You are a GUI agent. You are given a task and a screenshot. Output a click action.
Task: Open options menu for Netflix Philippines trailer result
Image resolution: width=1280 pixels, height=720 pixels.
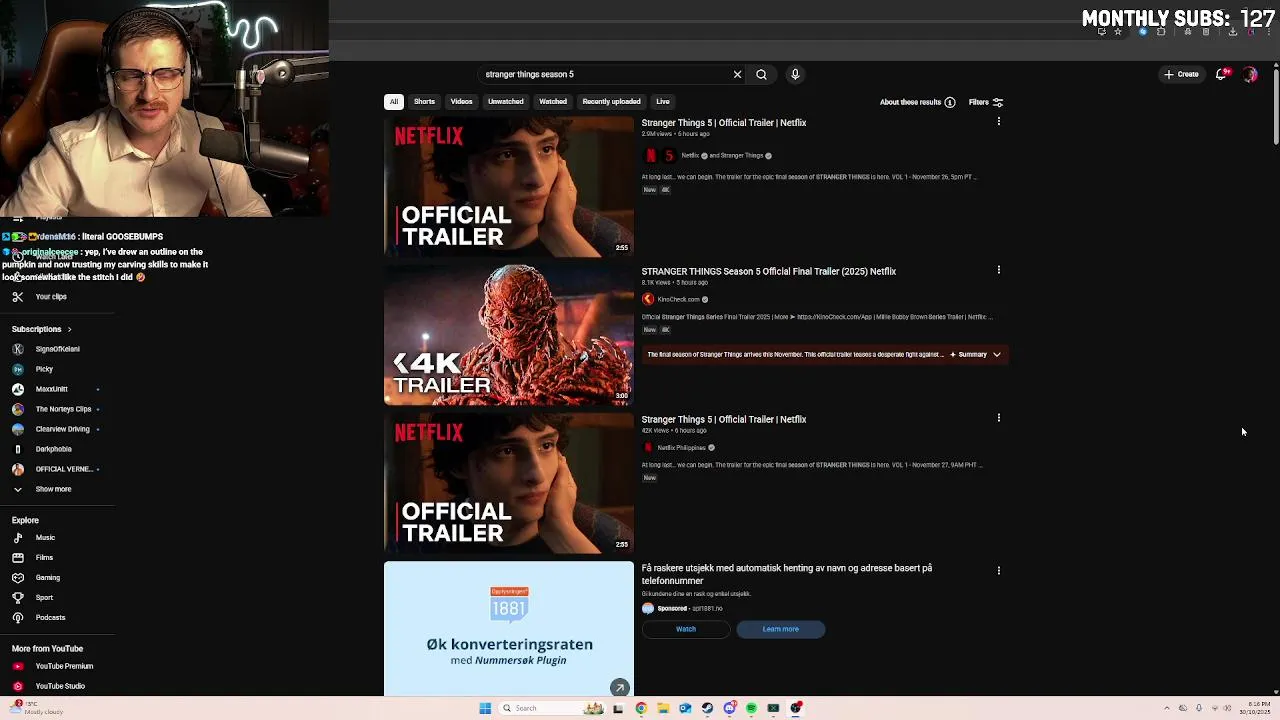pos(998,418)
